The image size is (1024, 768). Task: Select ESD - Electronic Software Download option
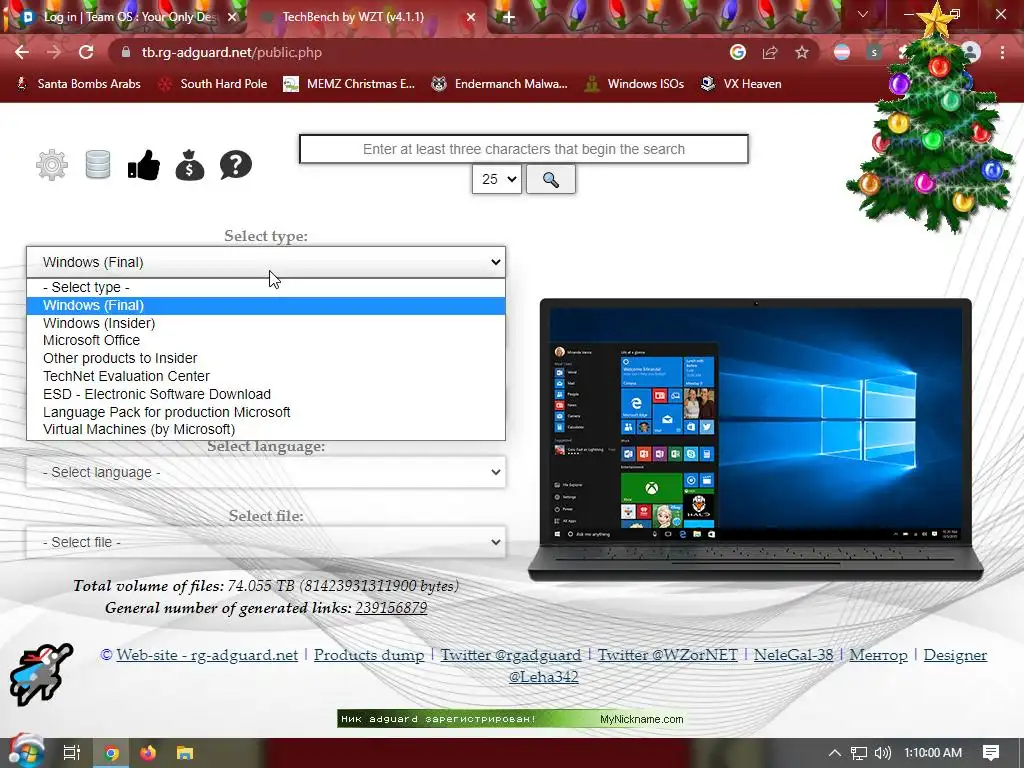pos(266,394)
